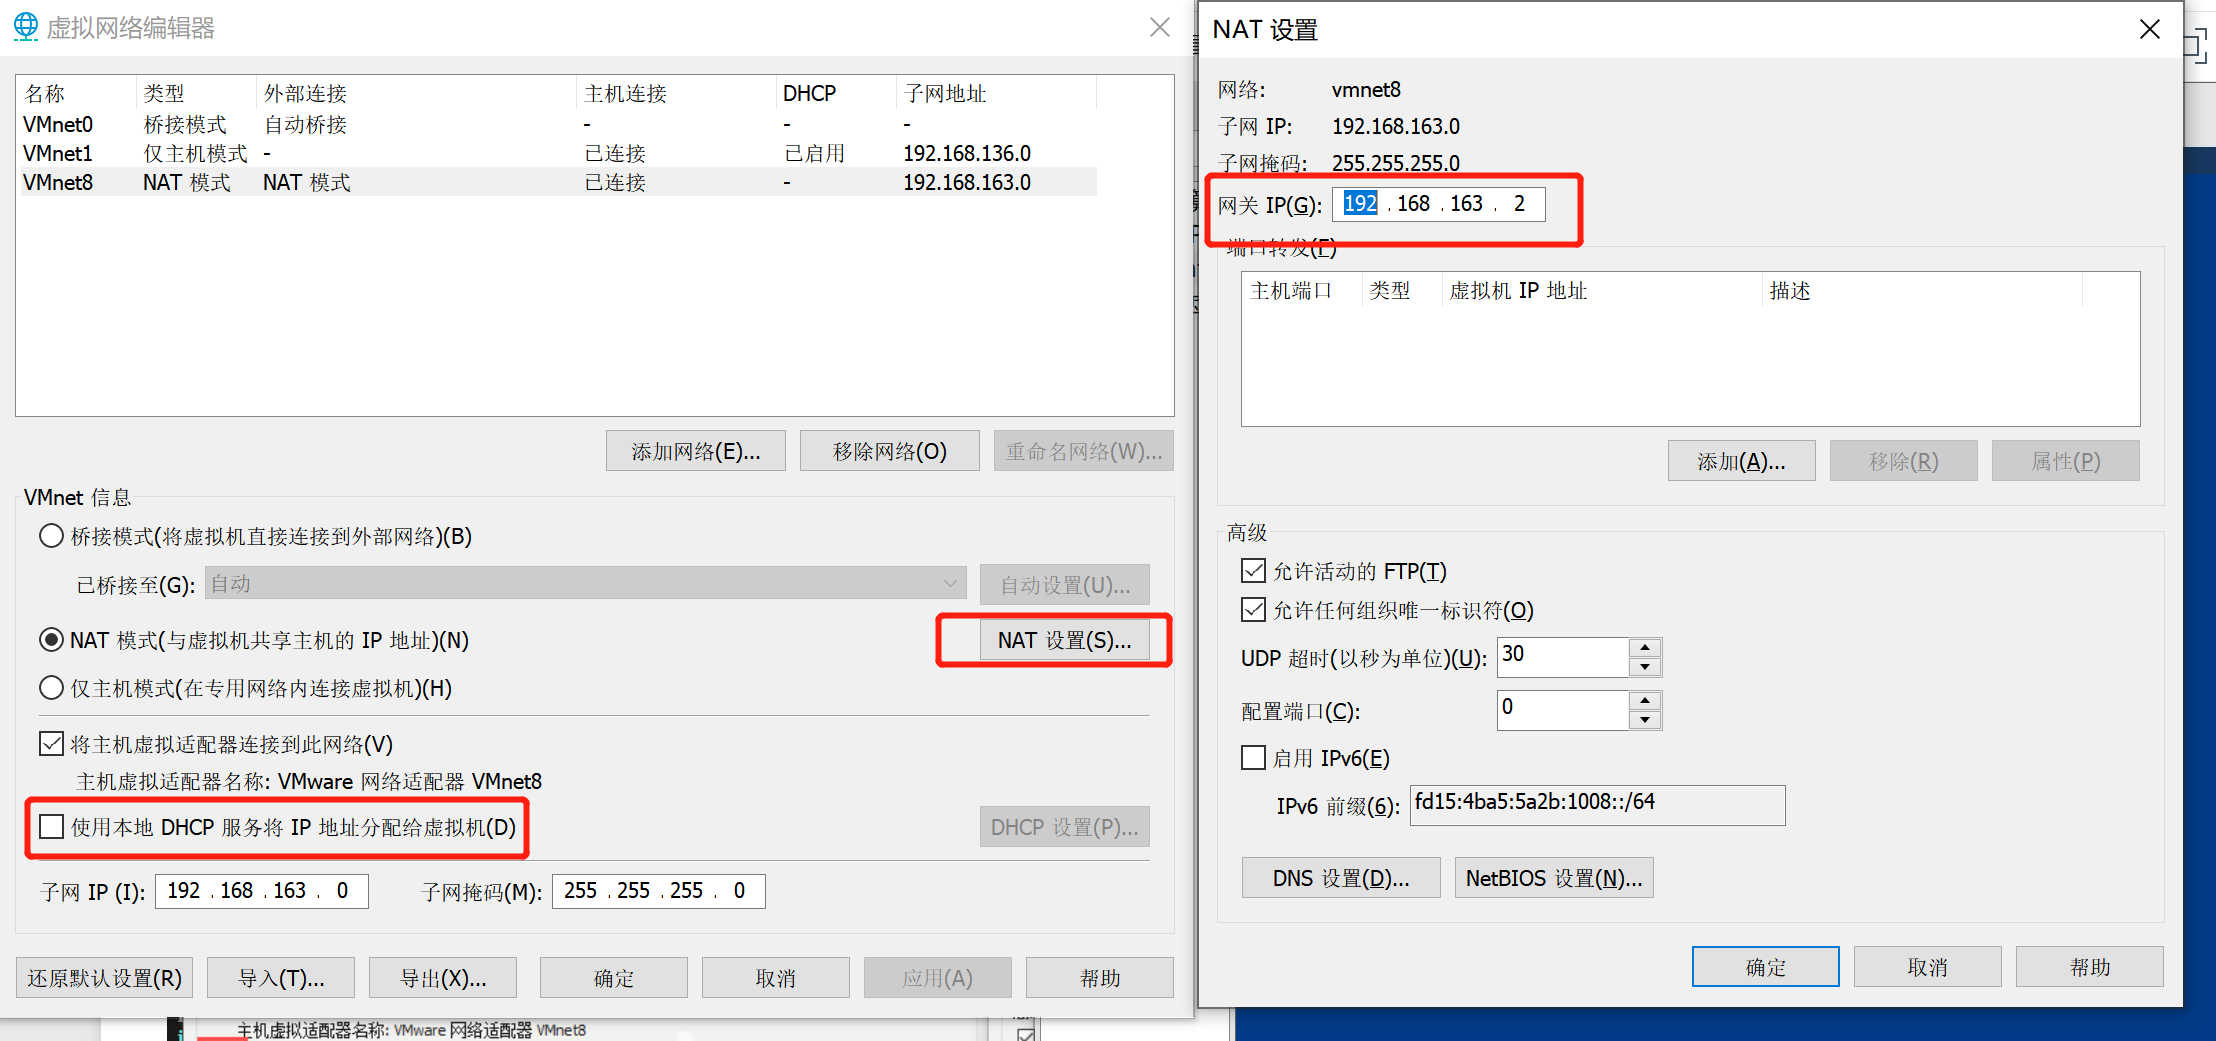Viewport: 2216px width, 1041px height.
Task: Click the 子网 IP input field
Action: point(262,891)
